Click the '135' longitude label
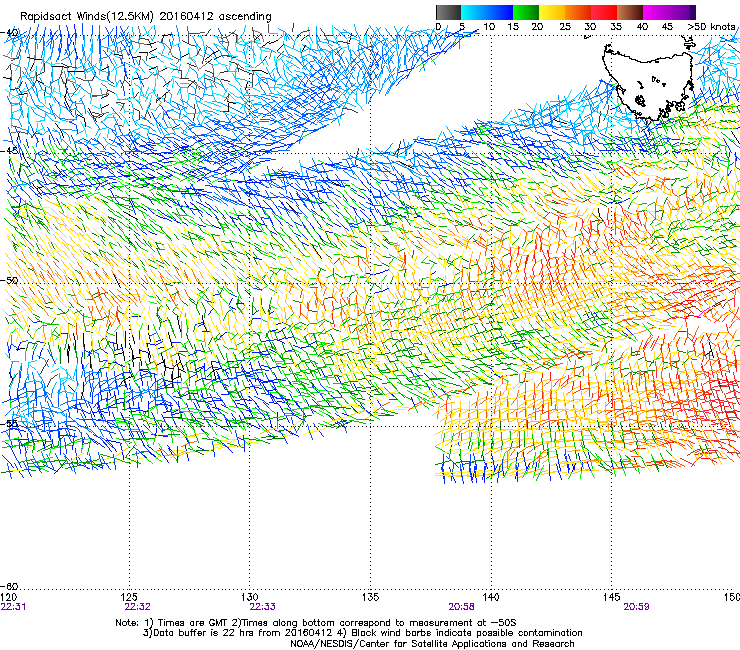 370,597
